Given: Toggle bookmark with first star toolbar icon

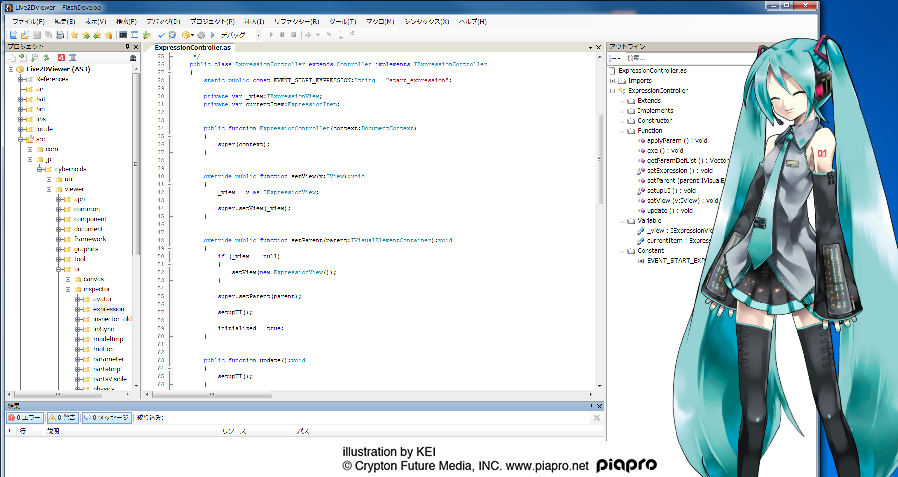Looking at the screenshot, I should pos(74,35).
